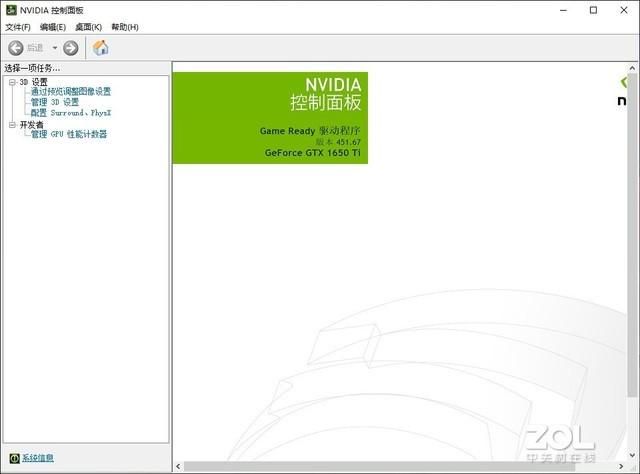
Task: Open the 桌面(K) menu
Action: [x=89, y=27]
